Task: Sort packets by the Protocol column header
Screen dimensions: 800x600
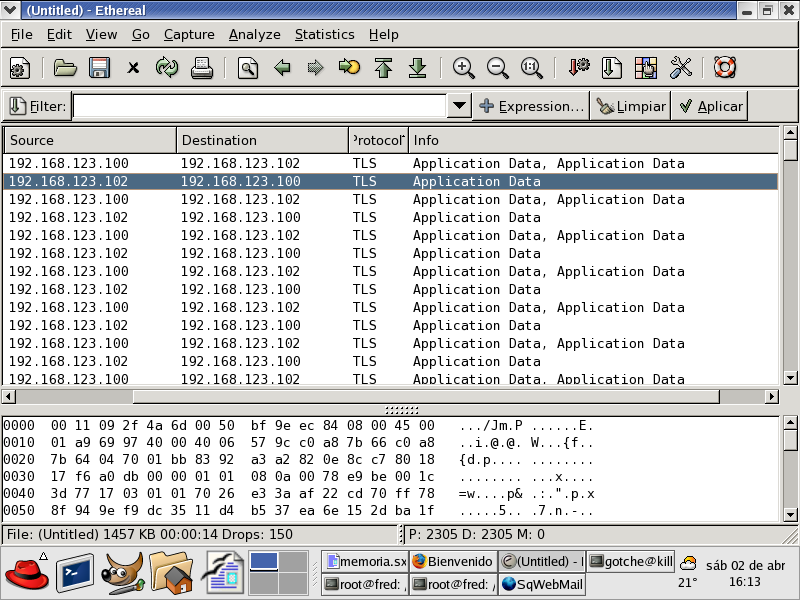Action: (x=379, y=140)
